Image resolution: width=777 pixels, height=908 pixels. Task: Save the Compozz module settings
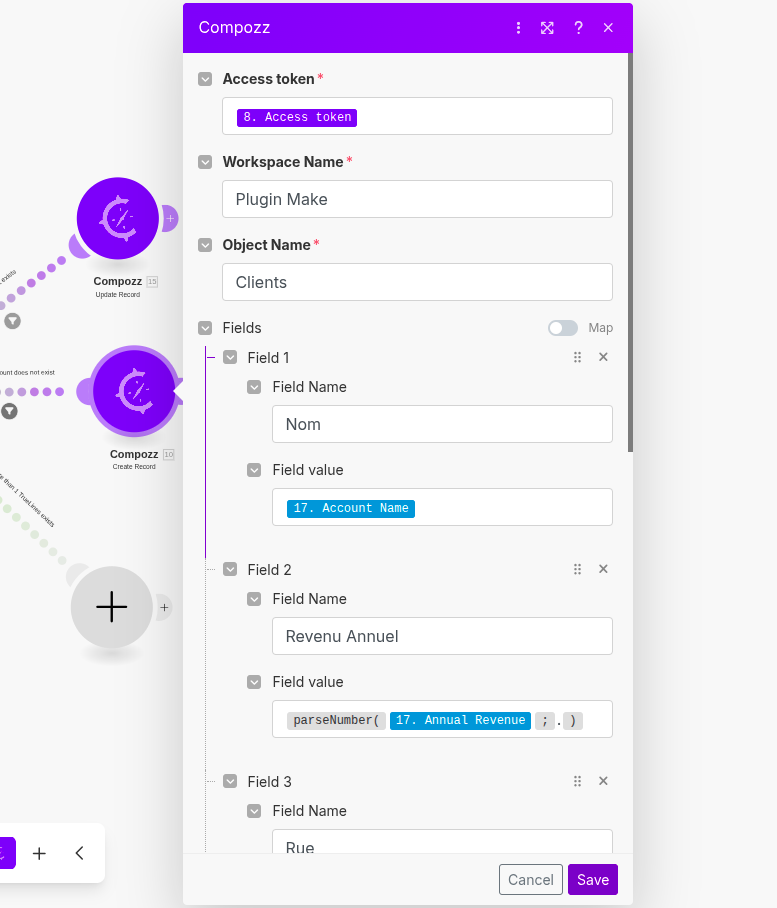pyautogui.click(x=592, y=880)
